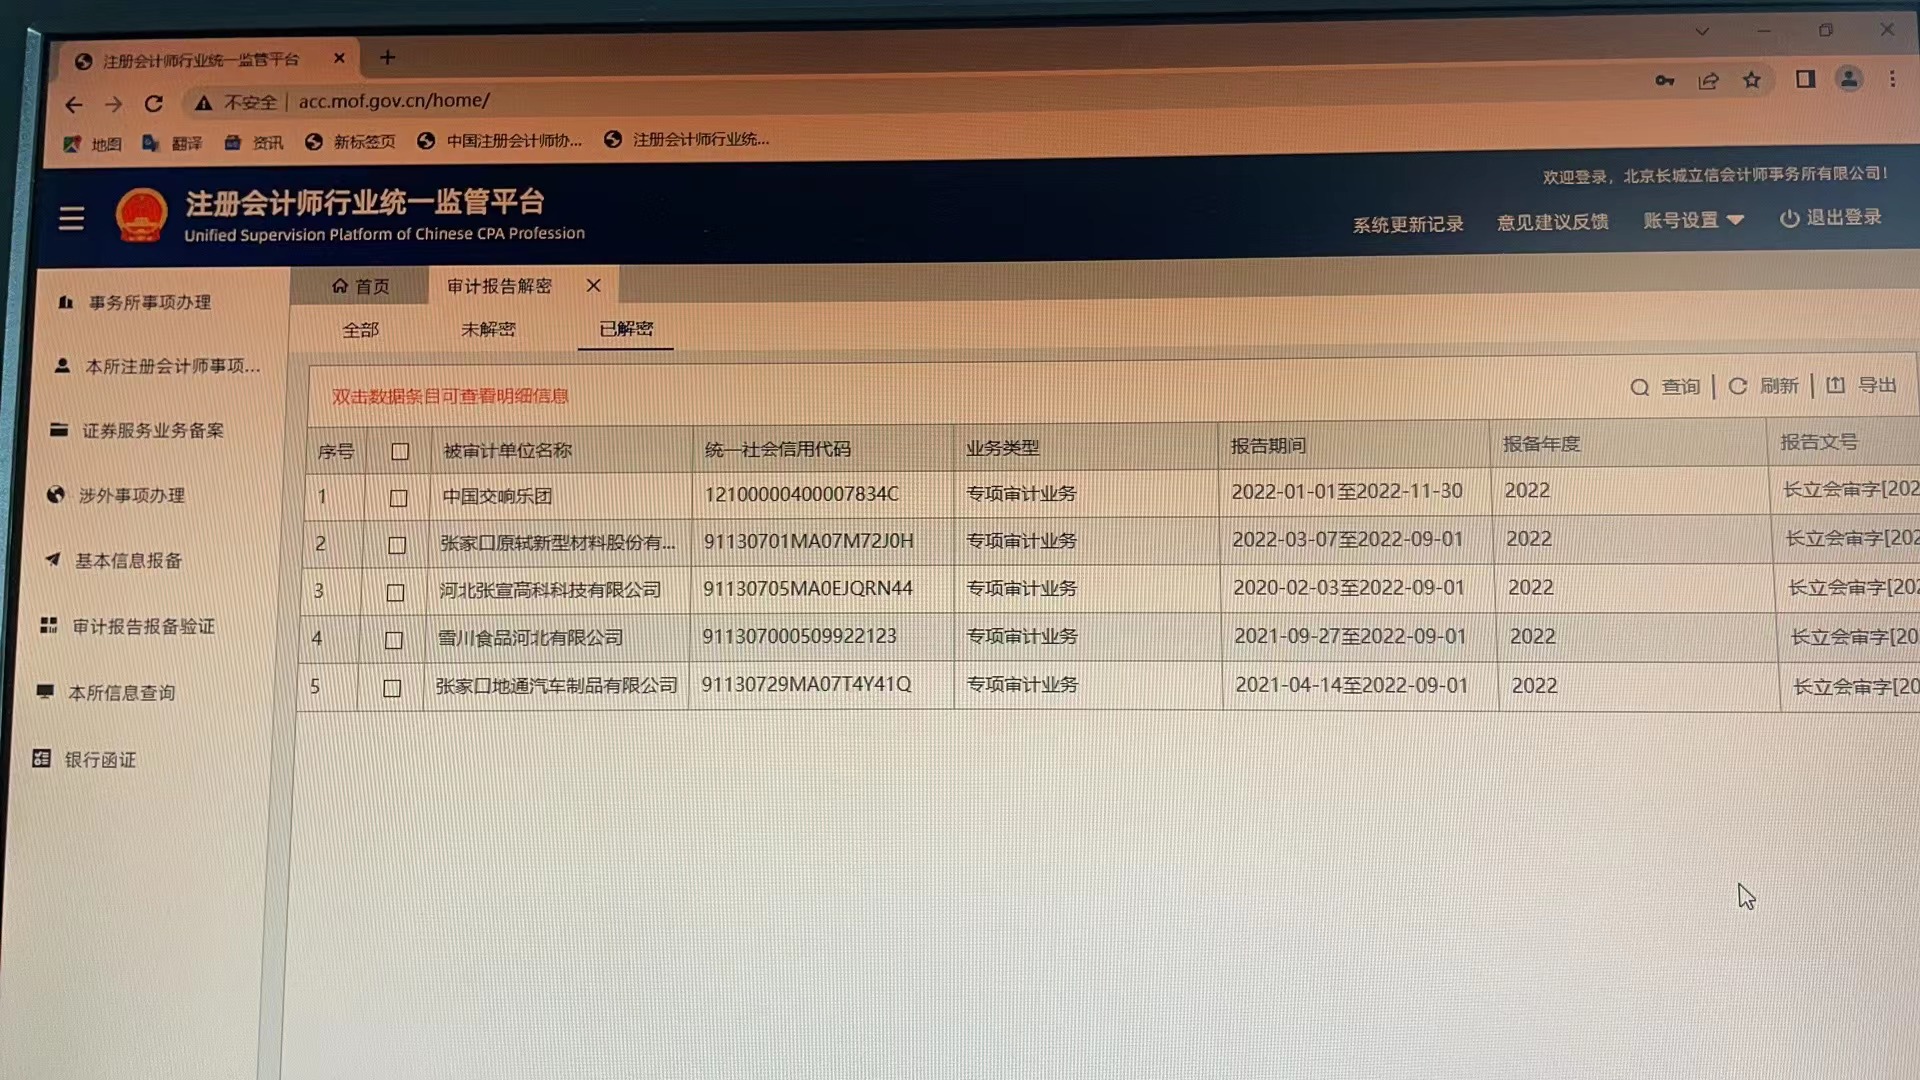Image resolution: width=1920 pixels, height=1080 pixels.
Task: Toggle the select-all header checkbox
Action: coord(400,451)
